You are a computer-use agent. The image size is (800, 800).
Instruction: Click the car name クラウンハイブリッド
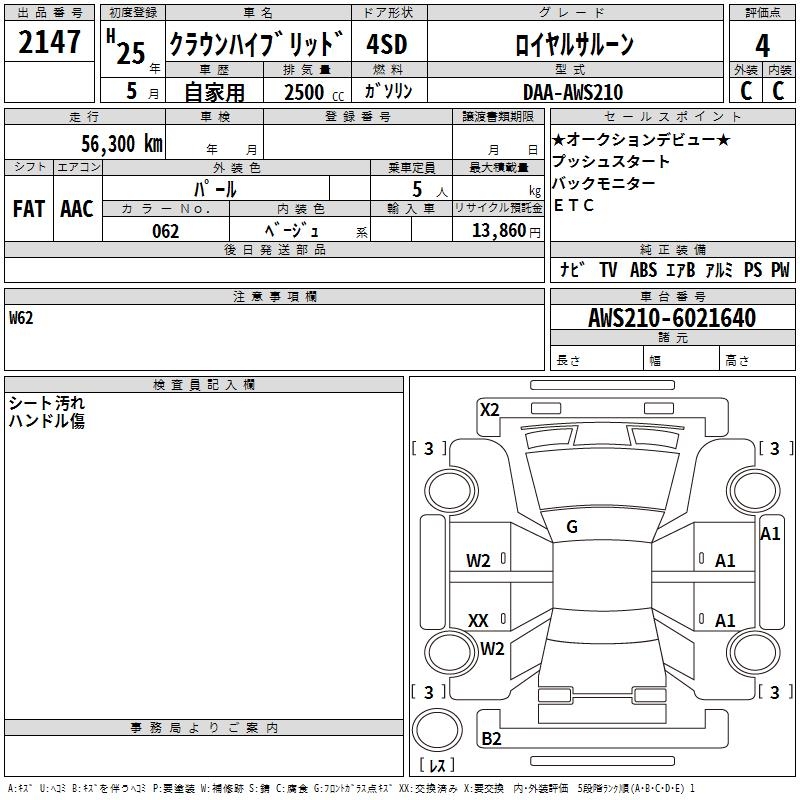click(256, 45)
